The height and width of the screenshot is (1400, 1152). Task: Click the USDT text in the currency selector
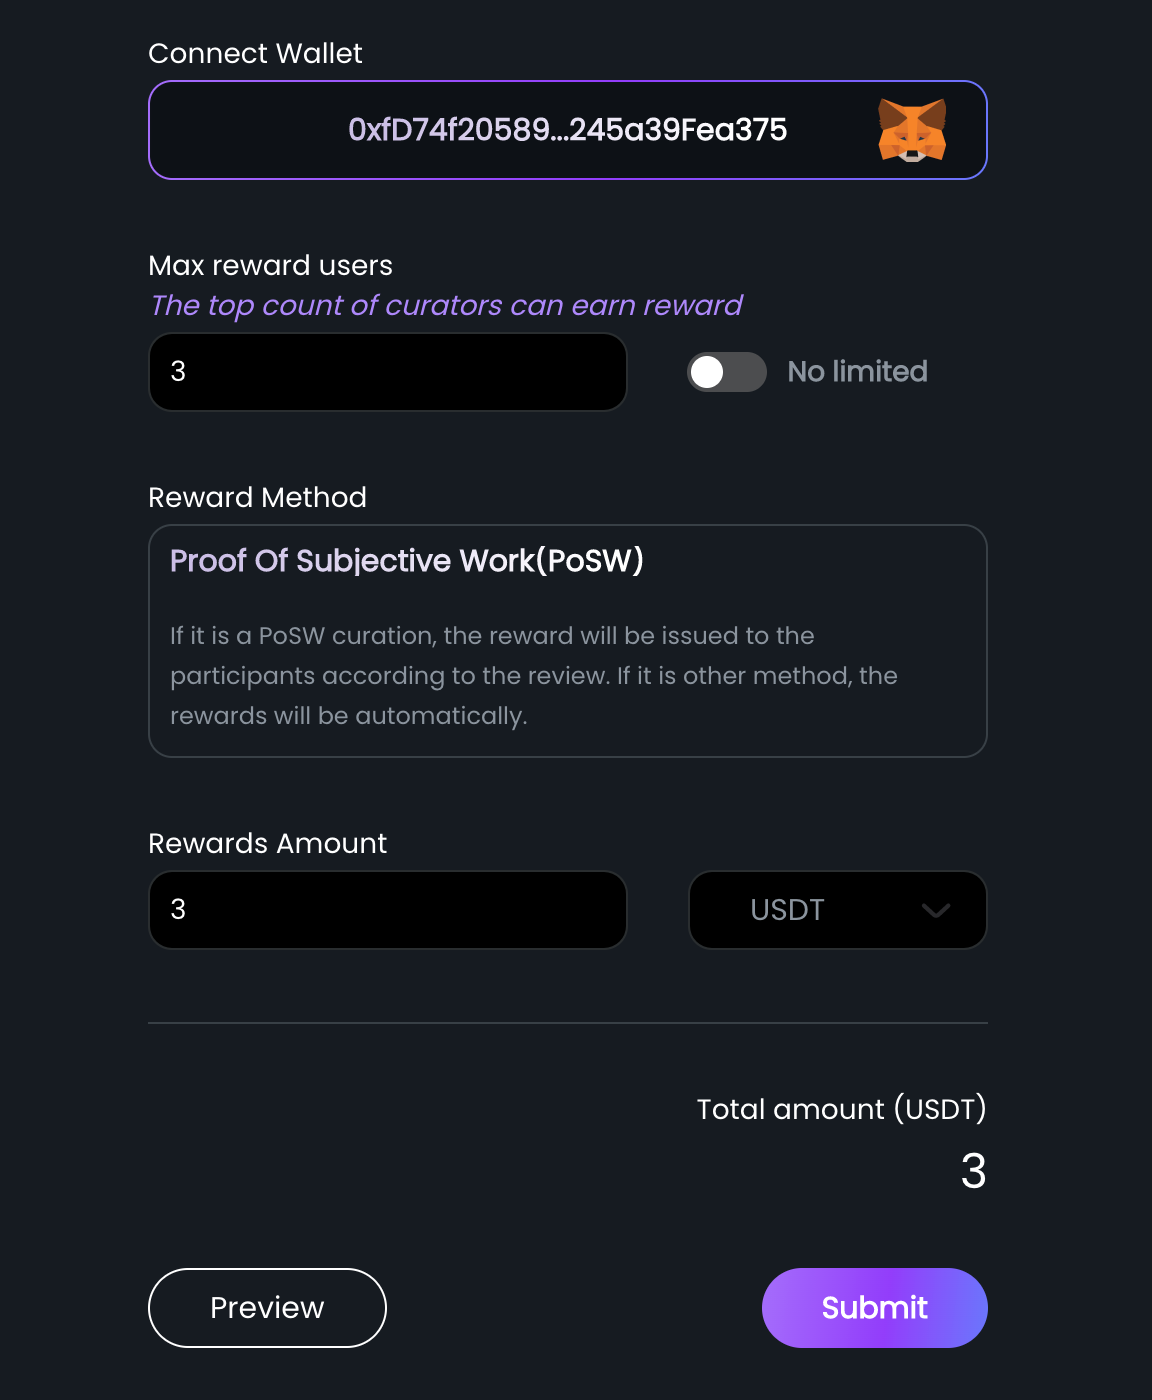(787, 910)
